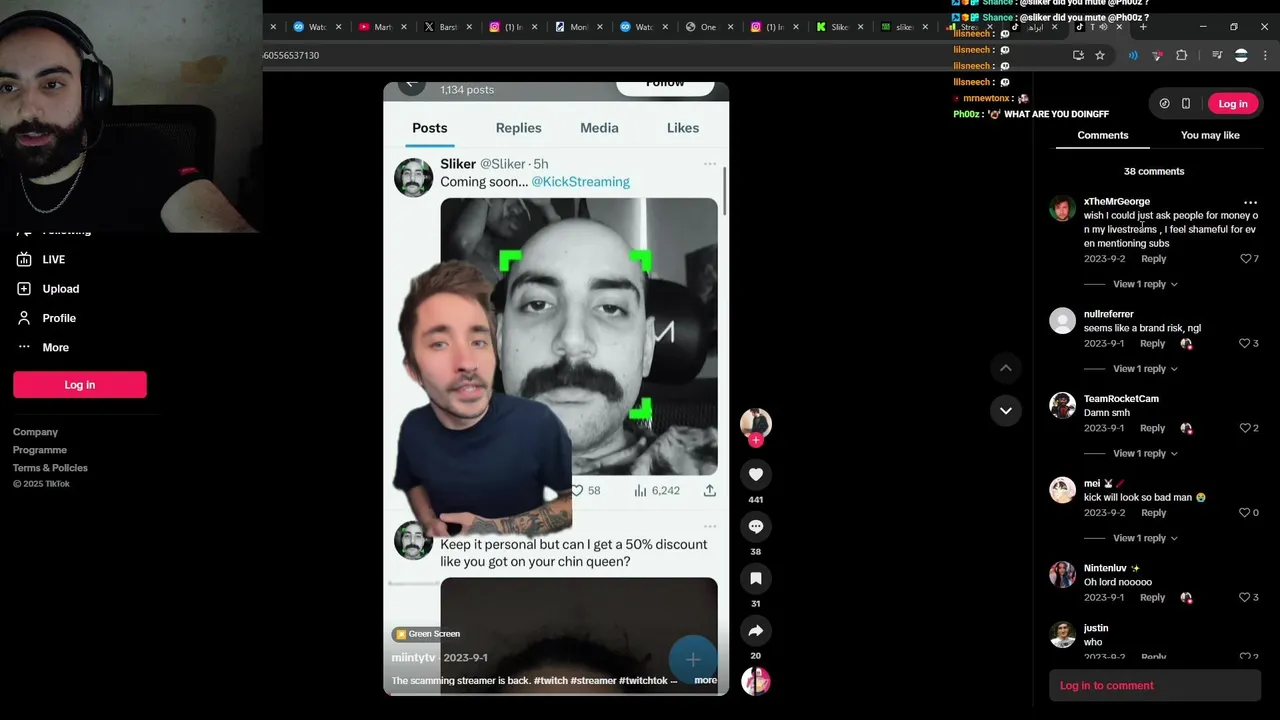This screenshot has height=720, width=1280.
Task: Open the media control icon in Chrome toolbar
Action: click(x=1217, y=55)
